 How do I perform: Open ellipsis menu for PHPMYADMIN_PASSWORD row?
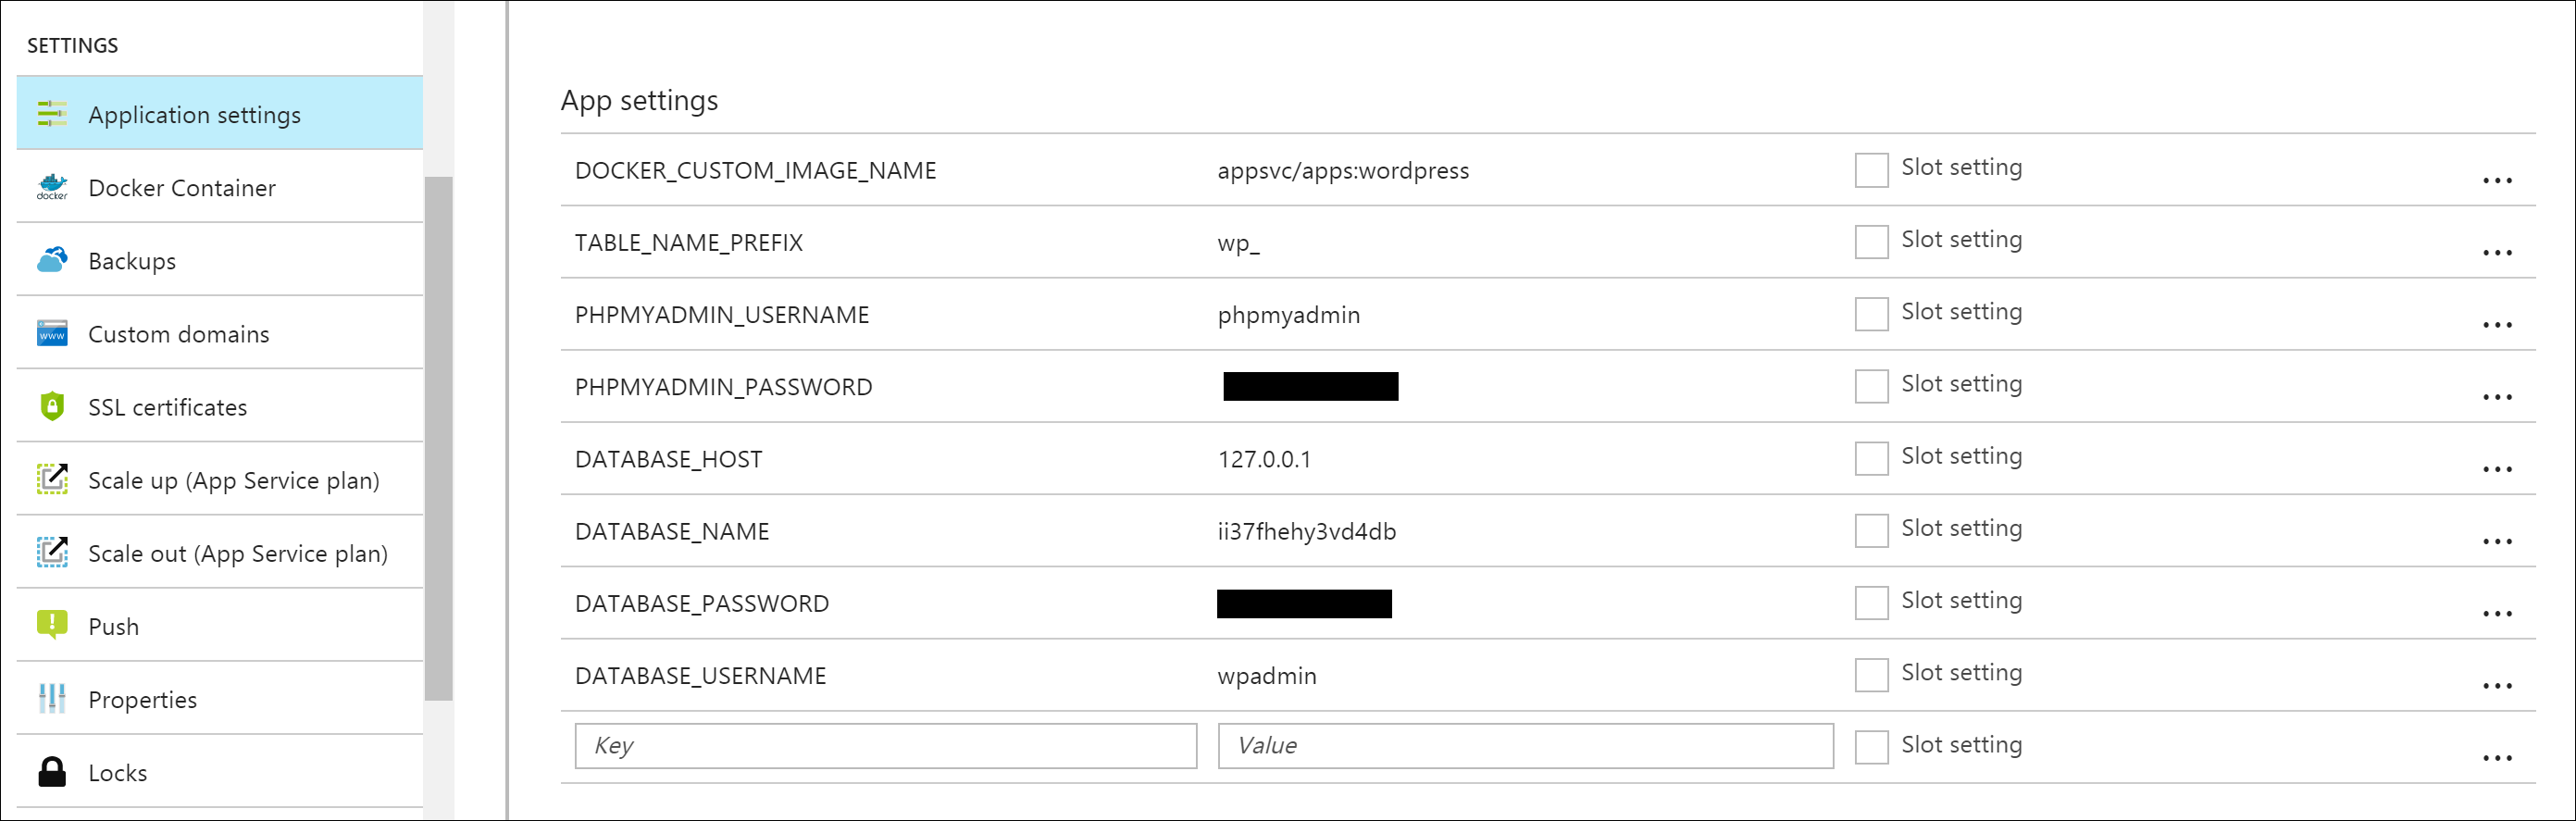pyautogui.click(x=2496, y=397)
